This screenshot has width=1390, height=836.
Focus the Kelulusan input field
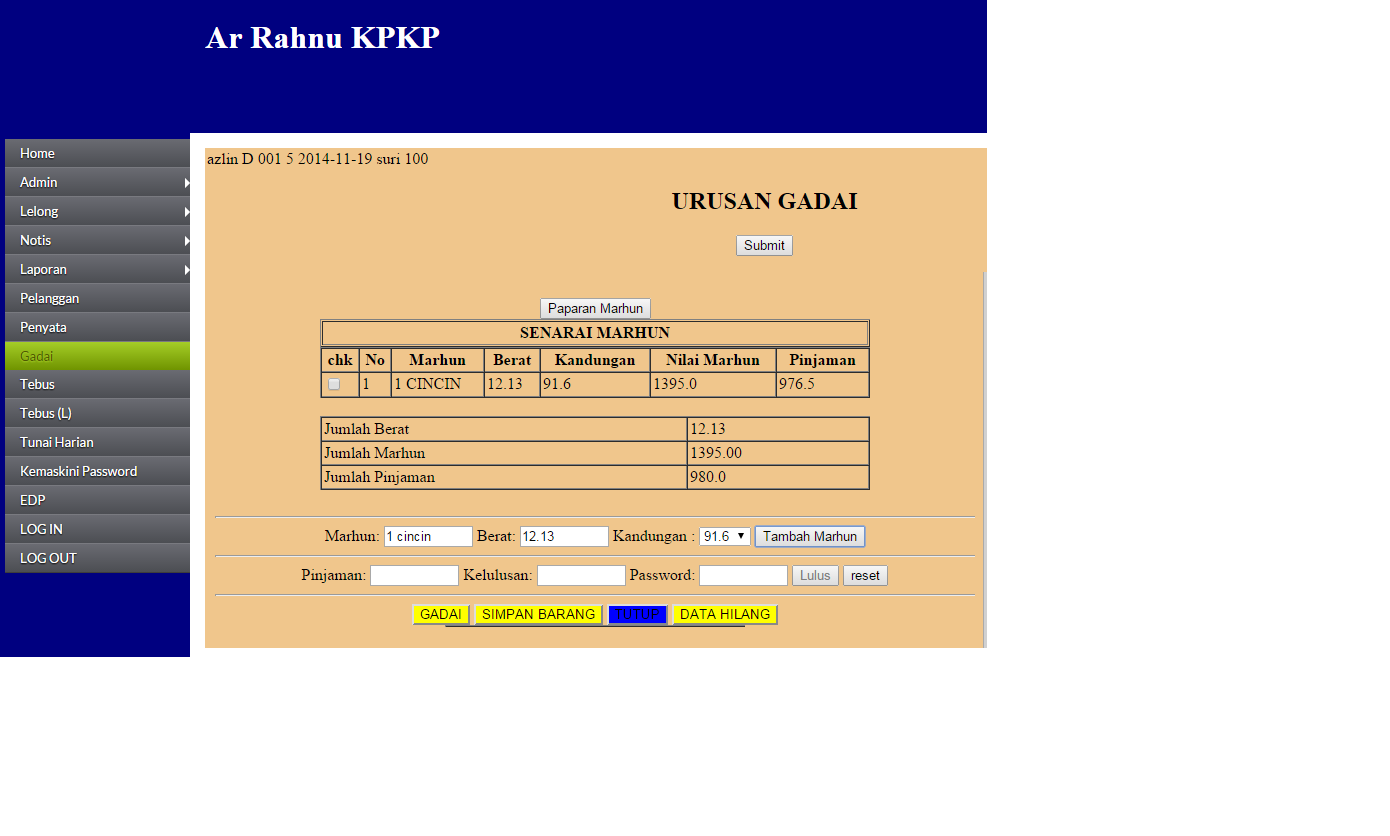[x=581, y=575]
